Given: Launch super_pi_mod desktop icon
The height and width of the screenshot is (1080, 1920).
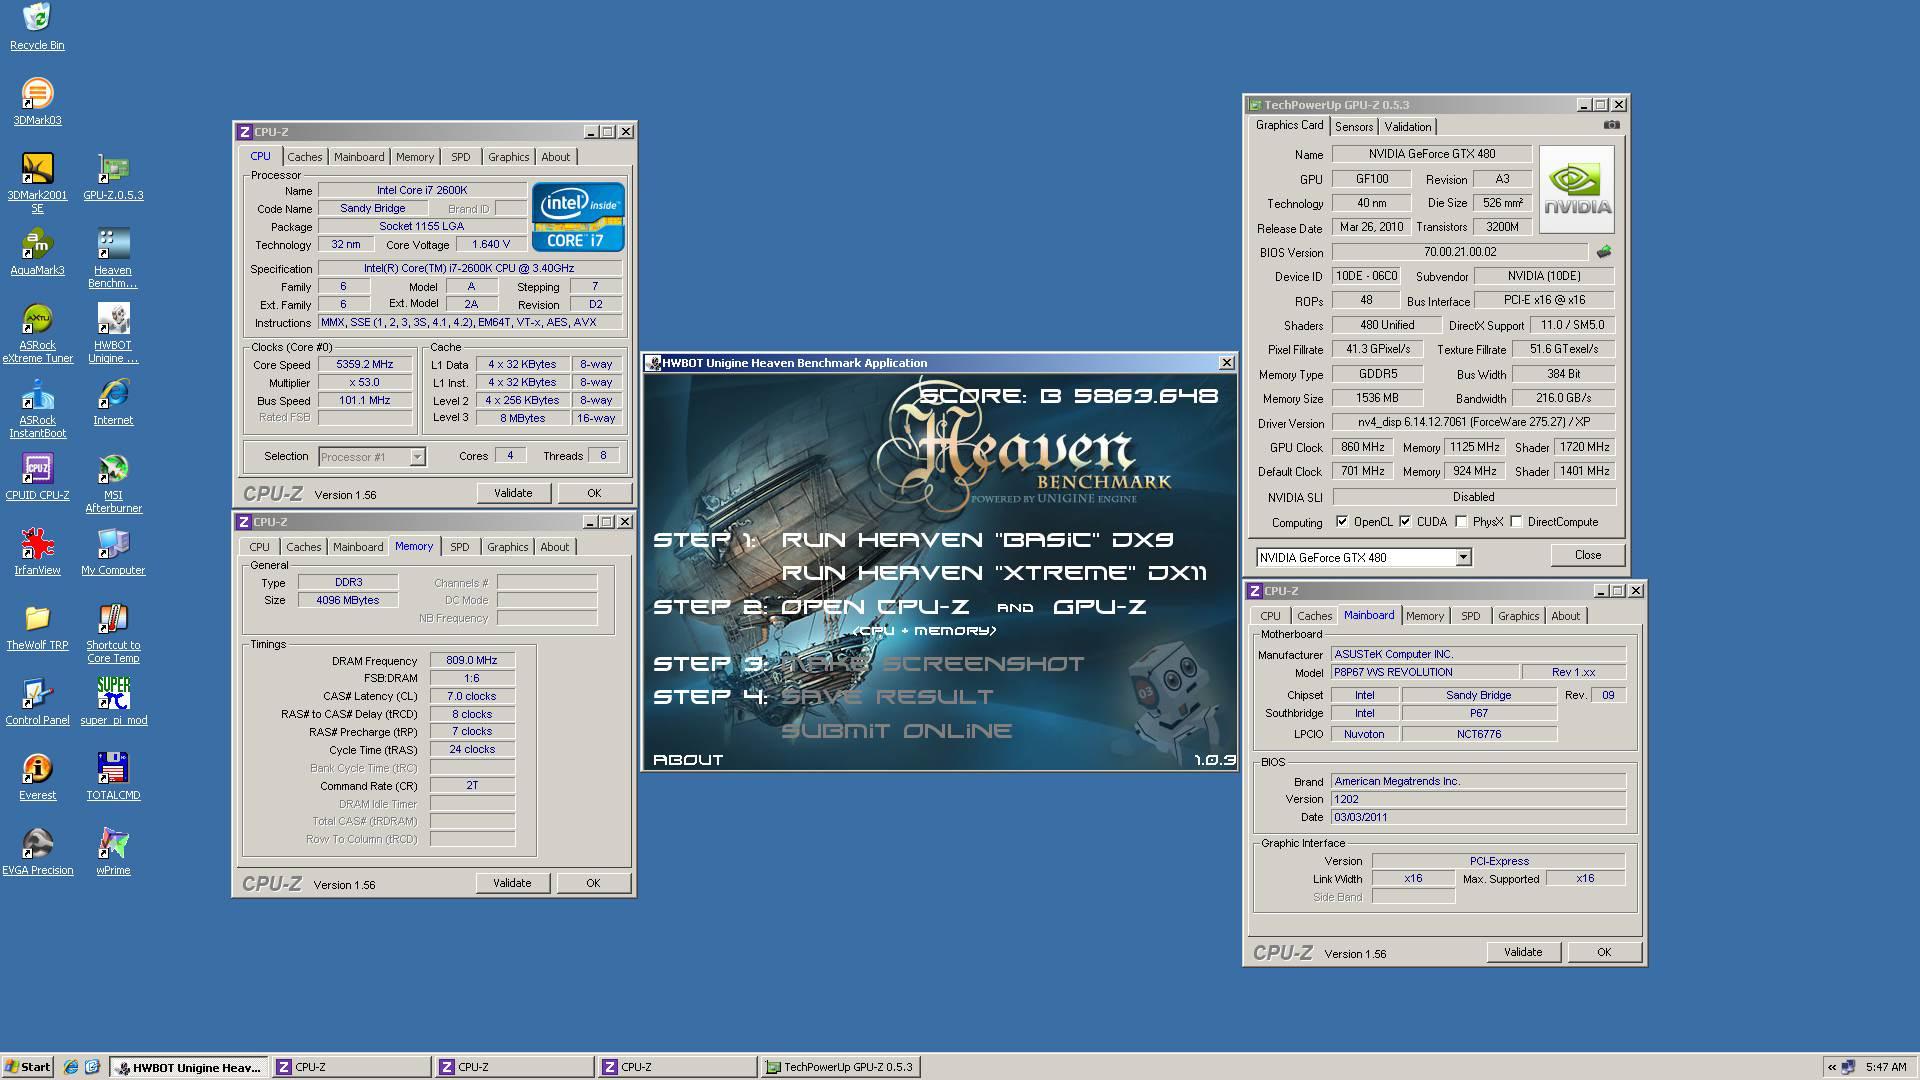Looking at the screenshot, I should pyautogui.click(x=113, y=701).
